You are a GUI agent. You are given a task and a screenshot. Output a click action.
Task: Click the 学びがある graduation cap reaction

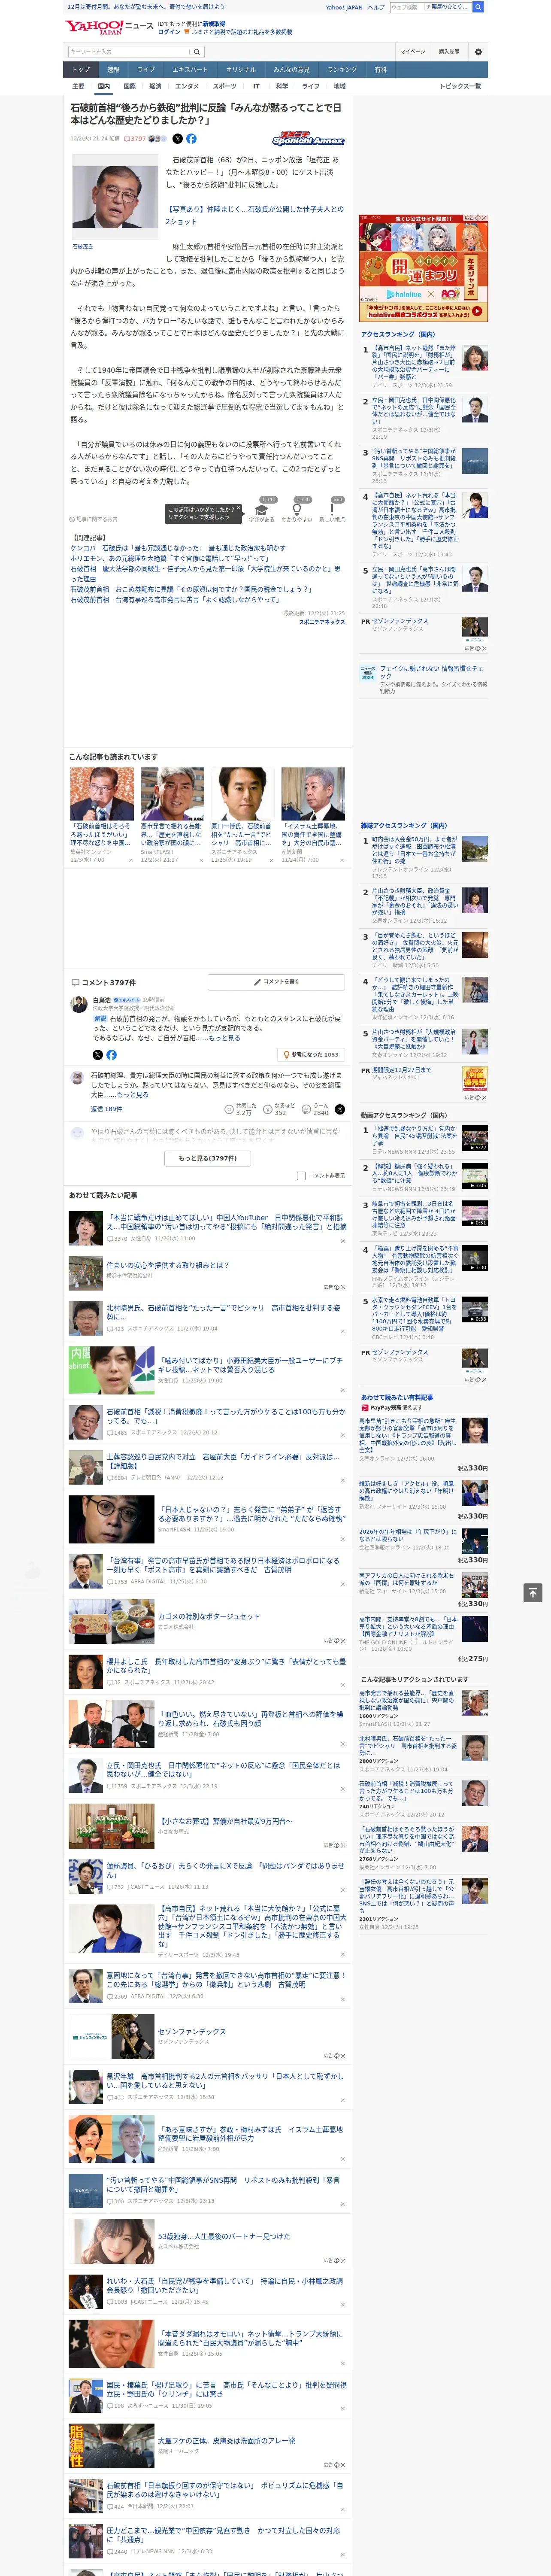(262, 511)
